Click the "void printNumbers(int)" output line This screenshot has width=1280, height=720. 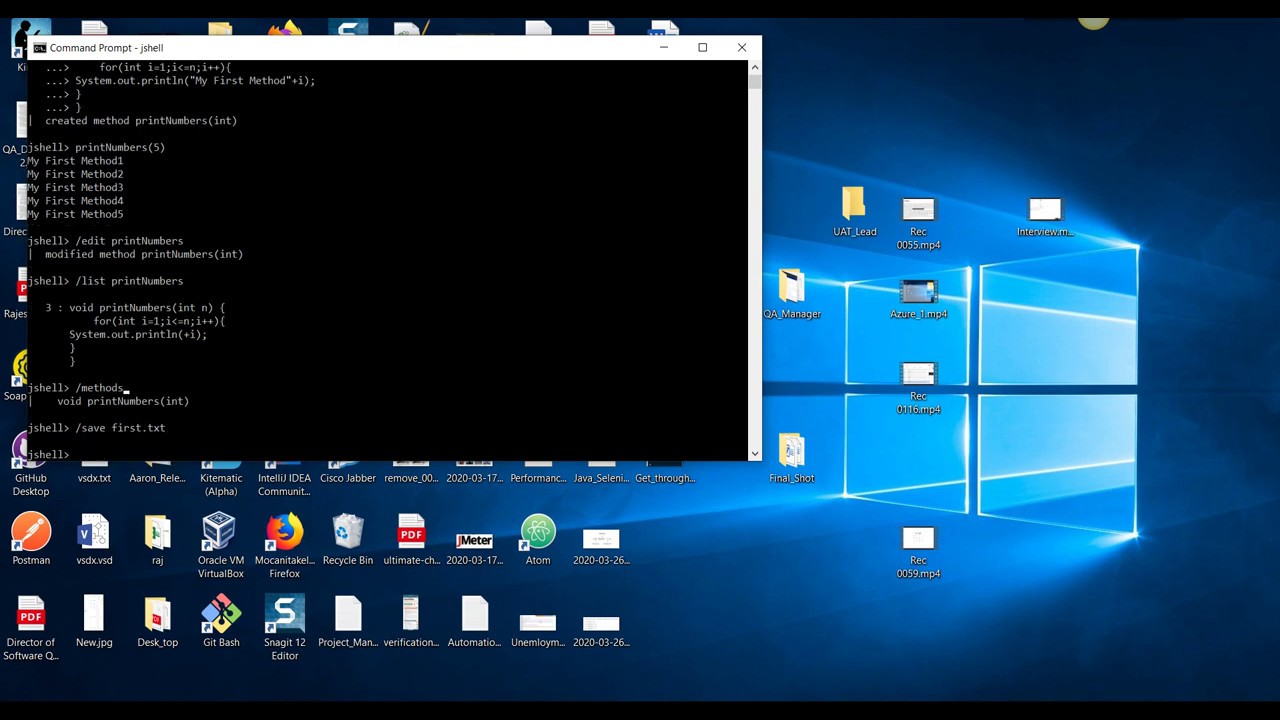coord(123,401)
